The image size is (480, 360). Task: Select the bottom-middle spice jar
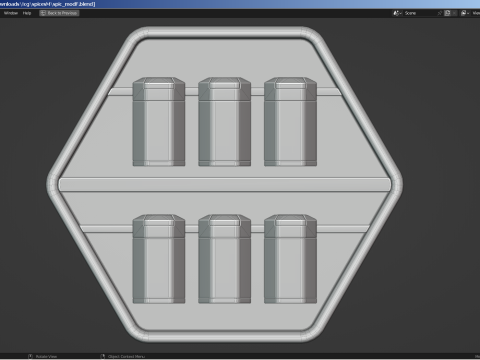(225, 259)
